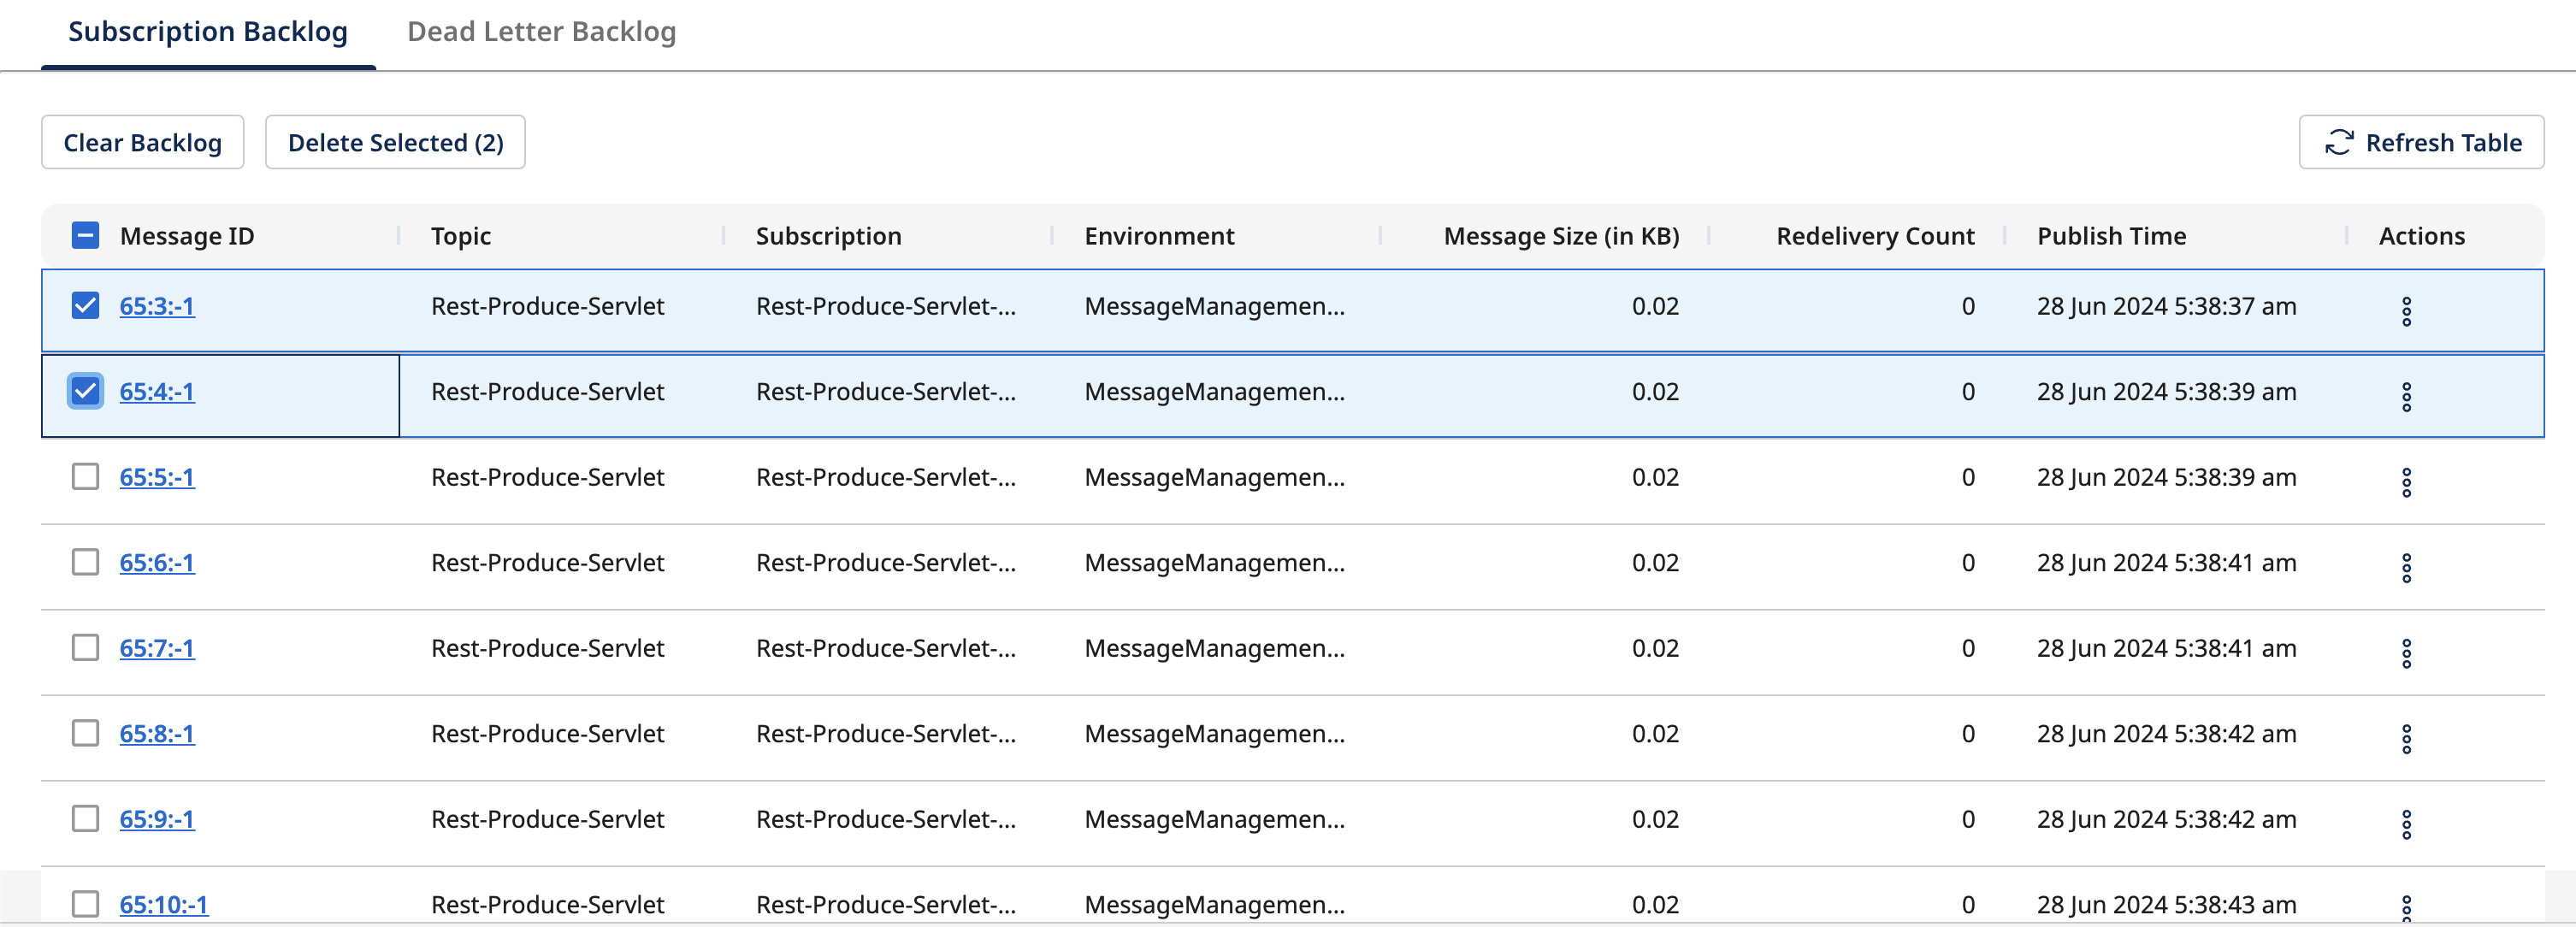Open actions menu for message 65:8:-1
The width and height of the screenshot is (2576, 927).
pos(2406,739)
